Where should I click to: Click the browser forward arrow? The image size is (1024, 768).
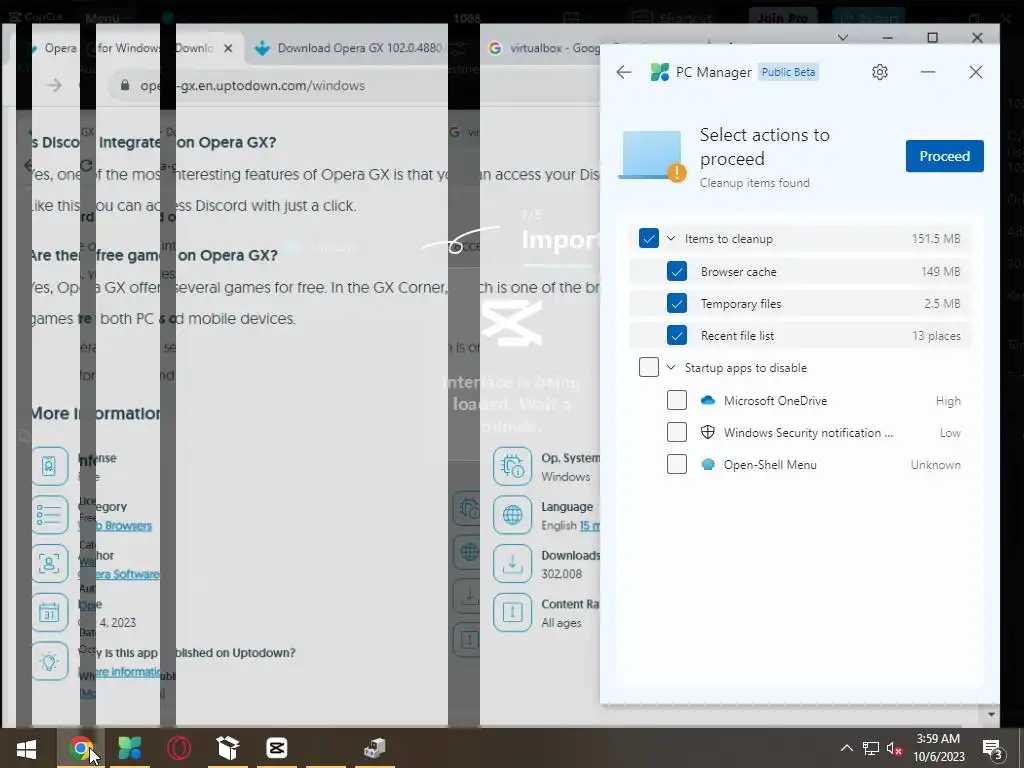point(55,85)
